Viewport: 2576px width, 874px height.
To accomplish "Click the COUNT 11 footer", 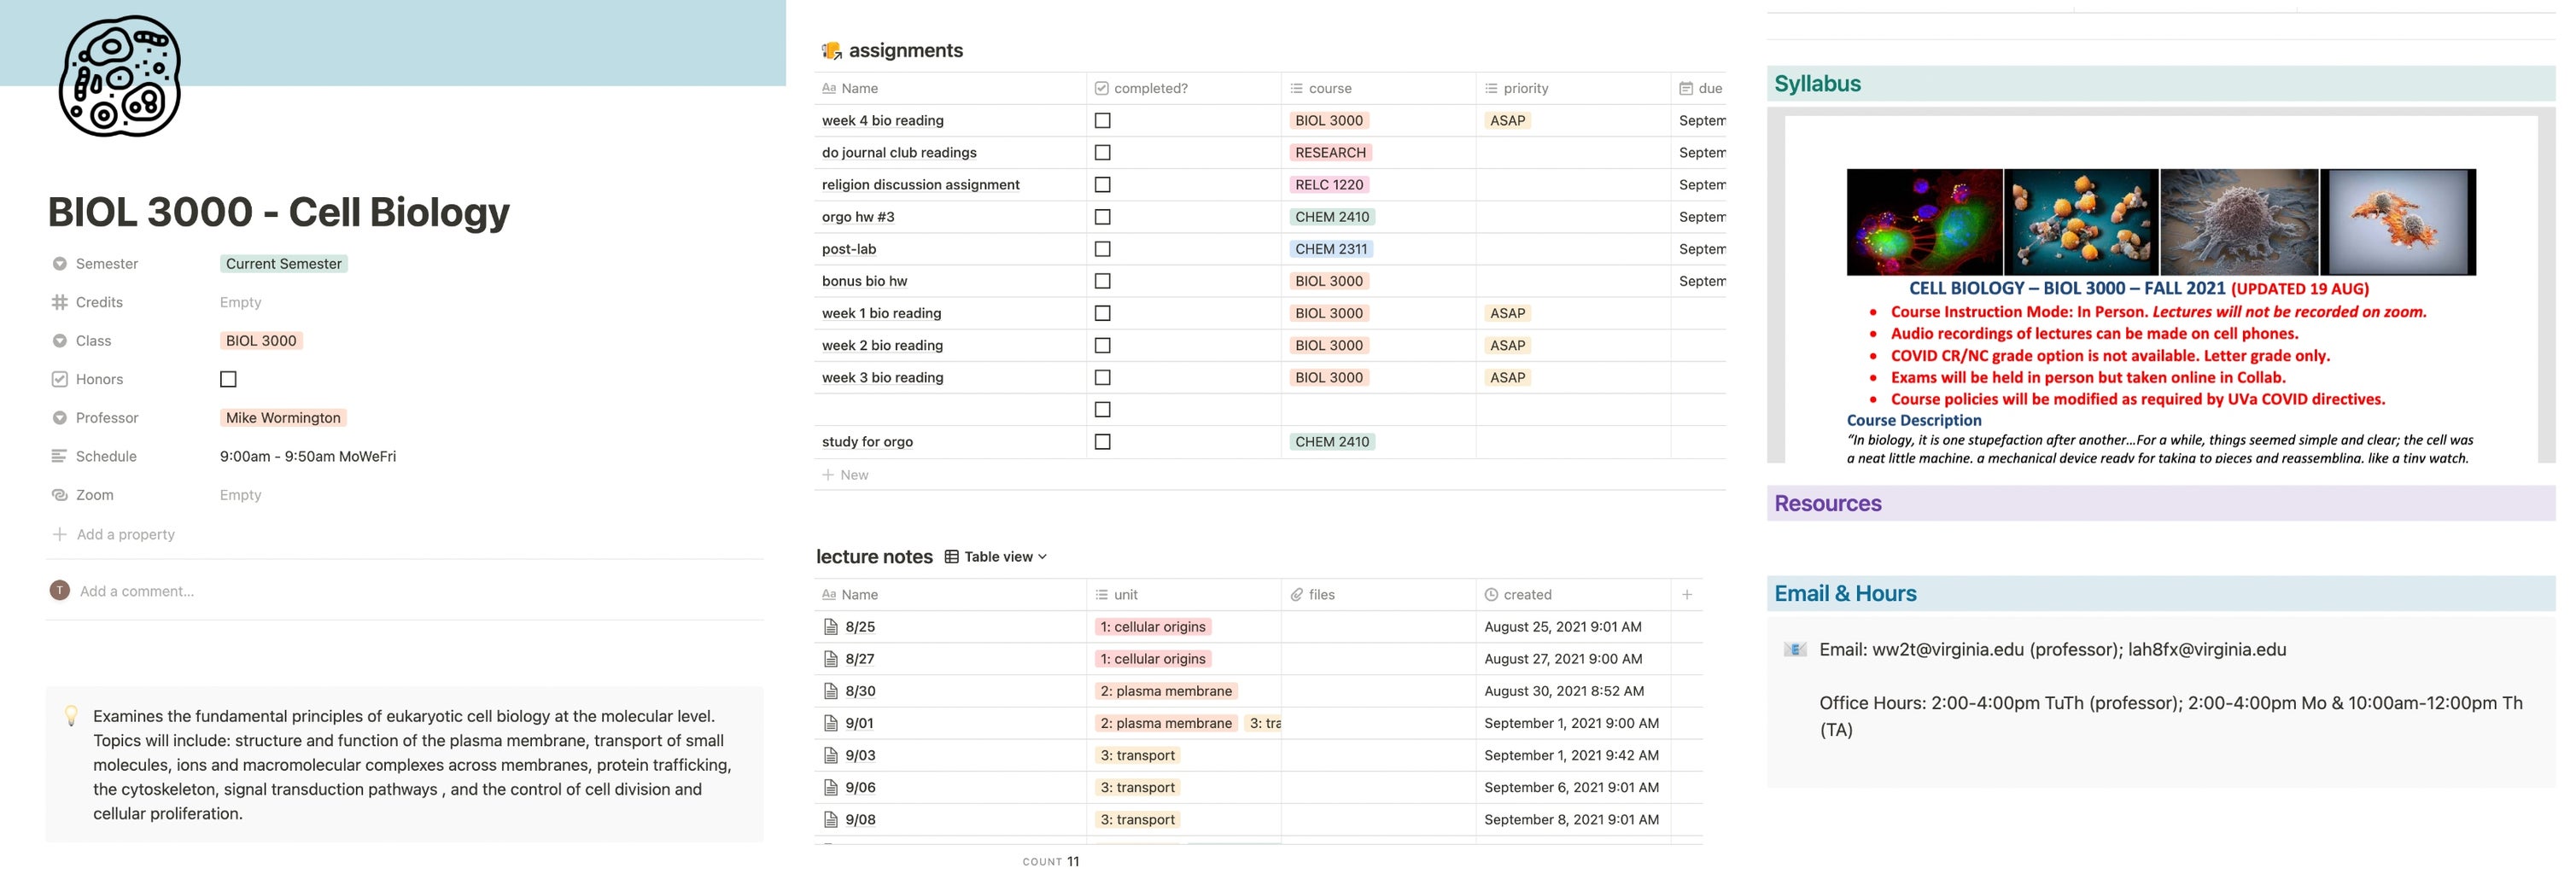I will click(x=1050, y=861).
